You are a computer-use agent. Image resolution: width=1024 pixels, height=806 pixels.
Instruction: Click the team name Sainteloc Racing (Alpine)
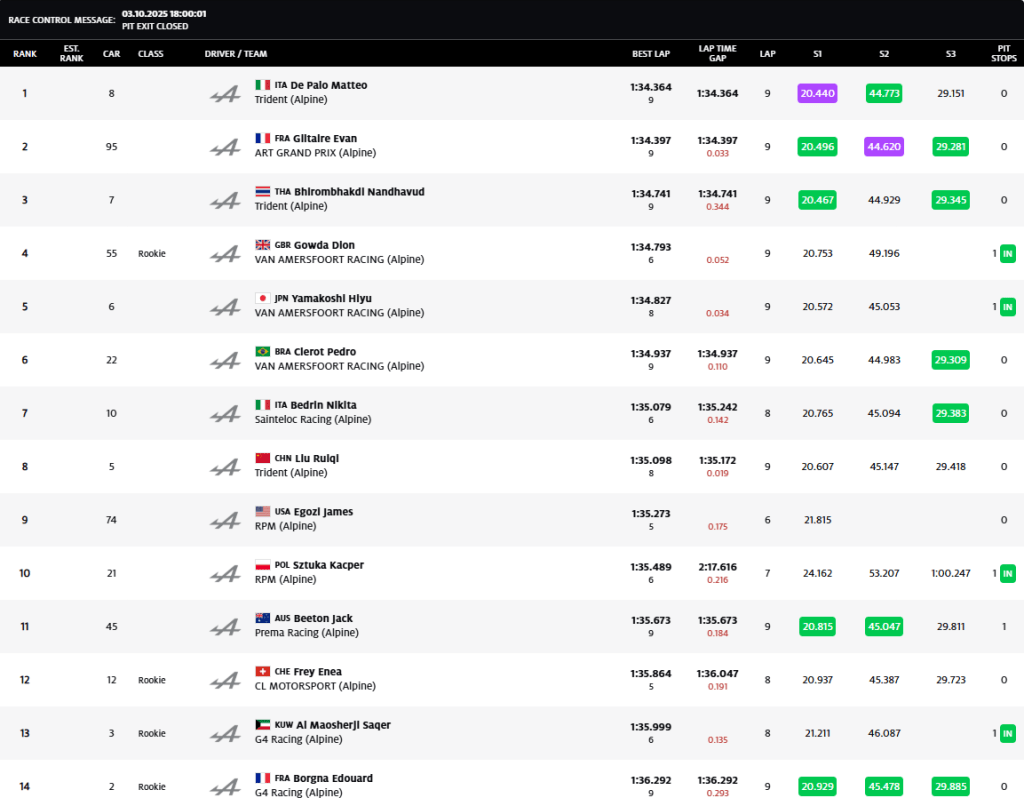[313, 419]
